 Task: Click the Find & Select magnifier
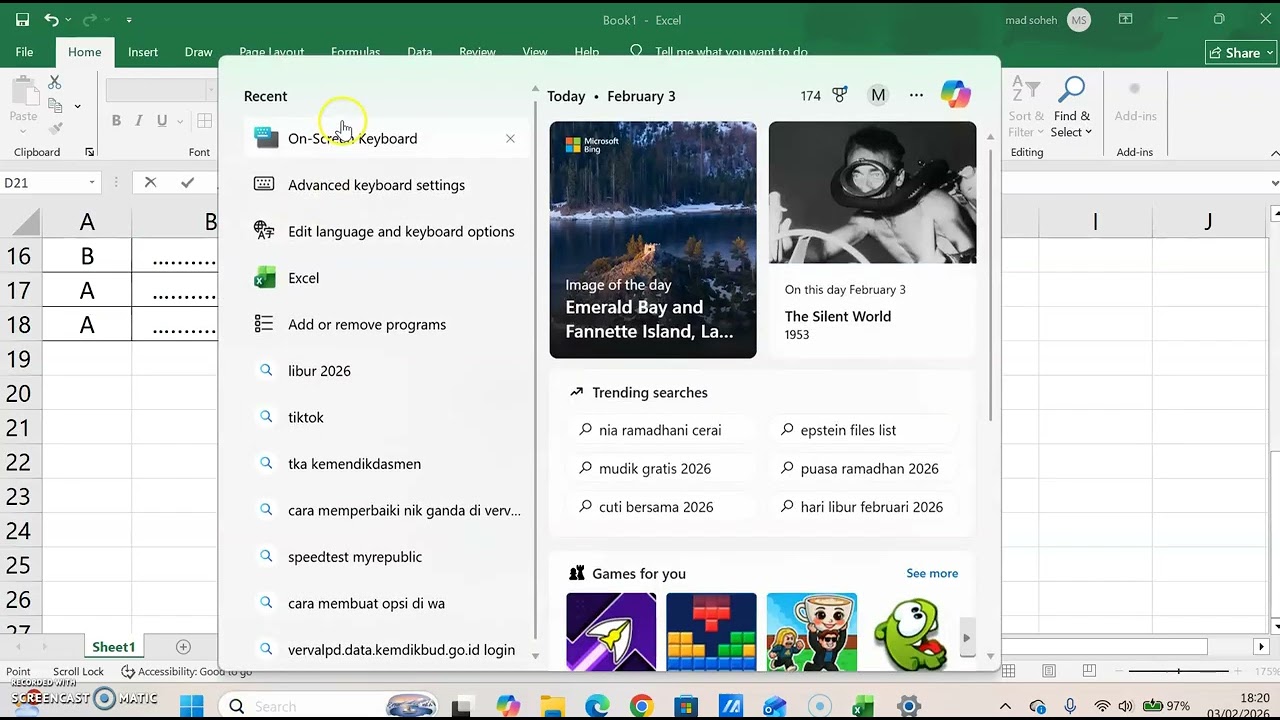1071,107
